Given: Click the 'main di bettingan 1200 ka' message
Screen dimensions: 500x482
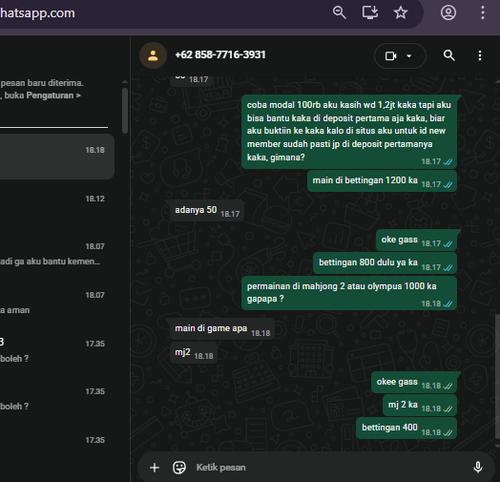Looking at the screenshot, I should click(382, 181).
